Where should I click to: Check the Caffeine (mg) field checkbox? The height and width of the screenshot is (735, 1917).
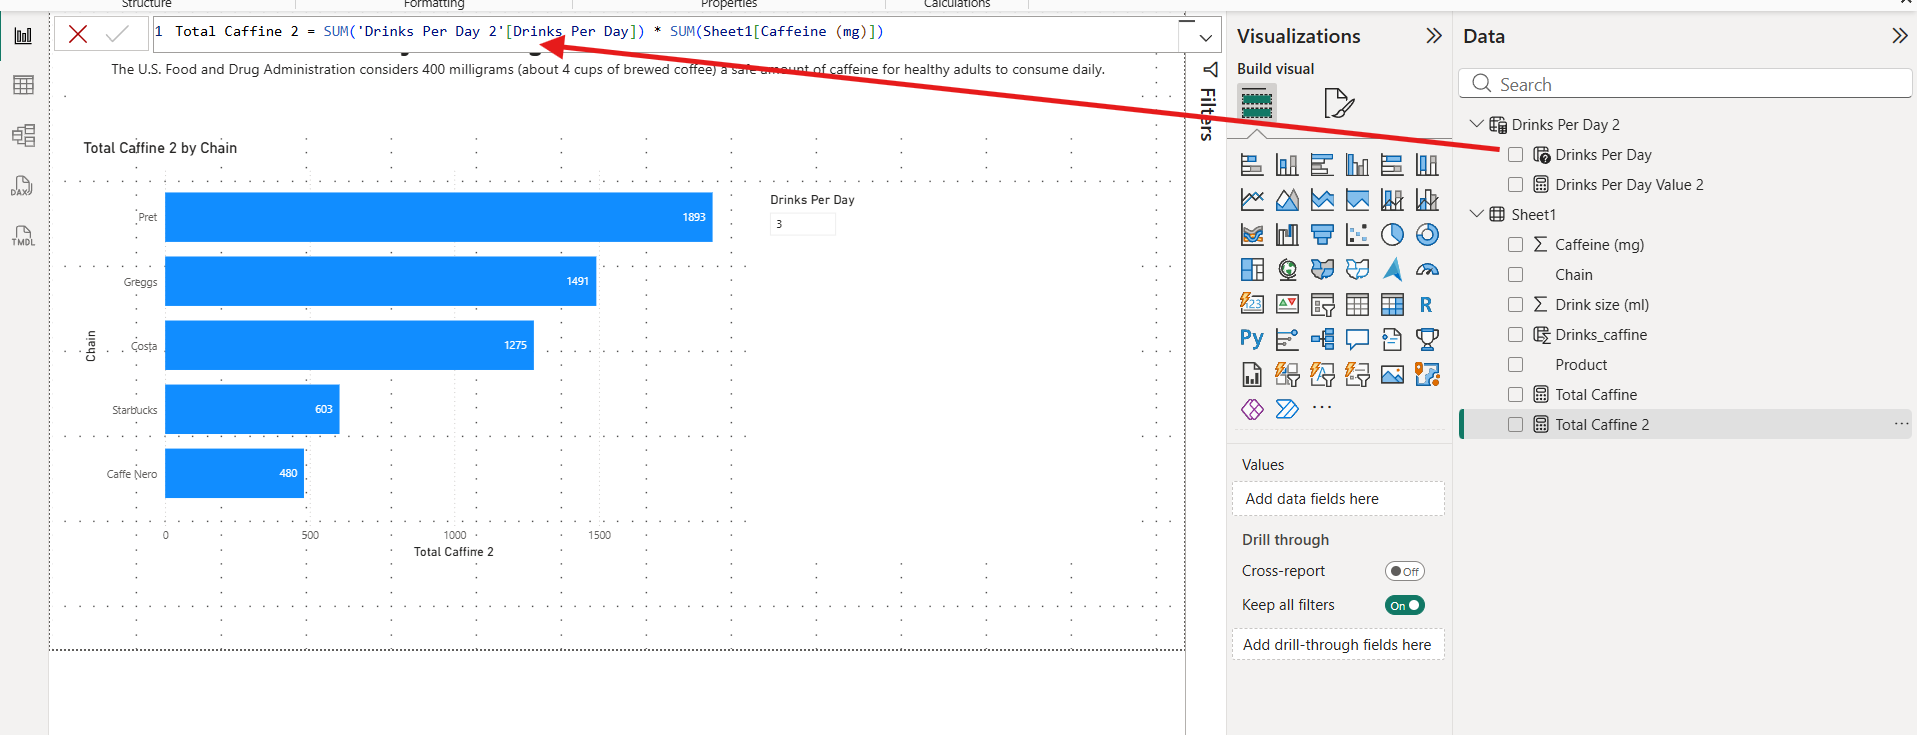(1515, 245)
